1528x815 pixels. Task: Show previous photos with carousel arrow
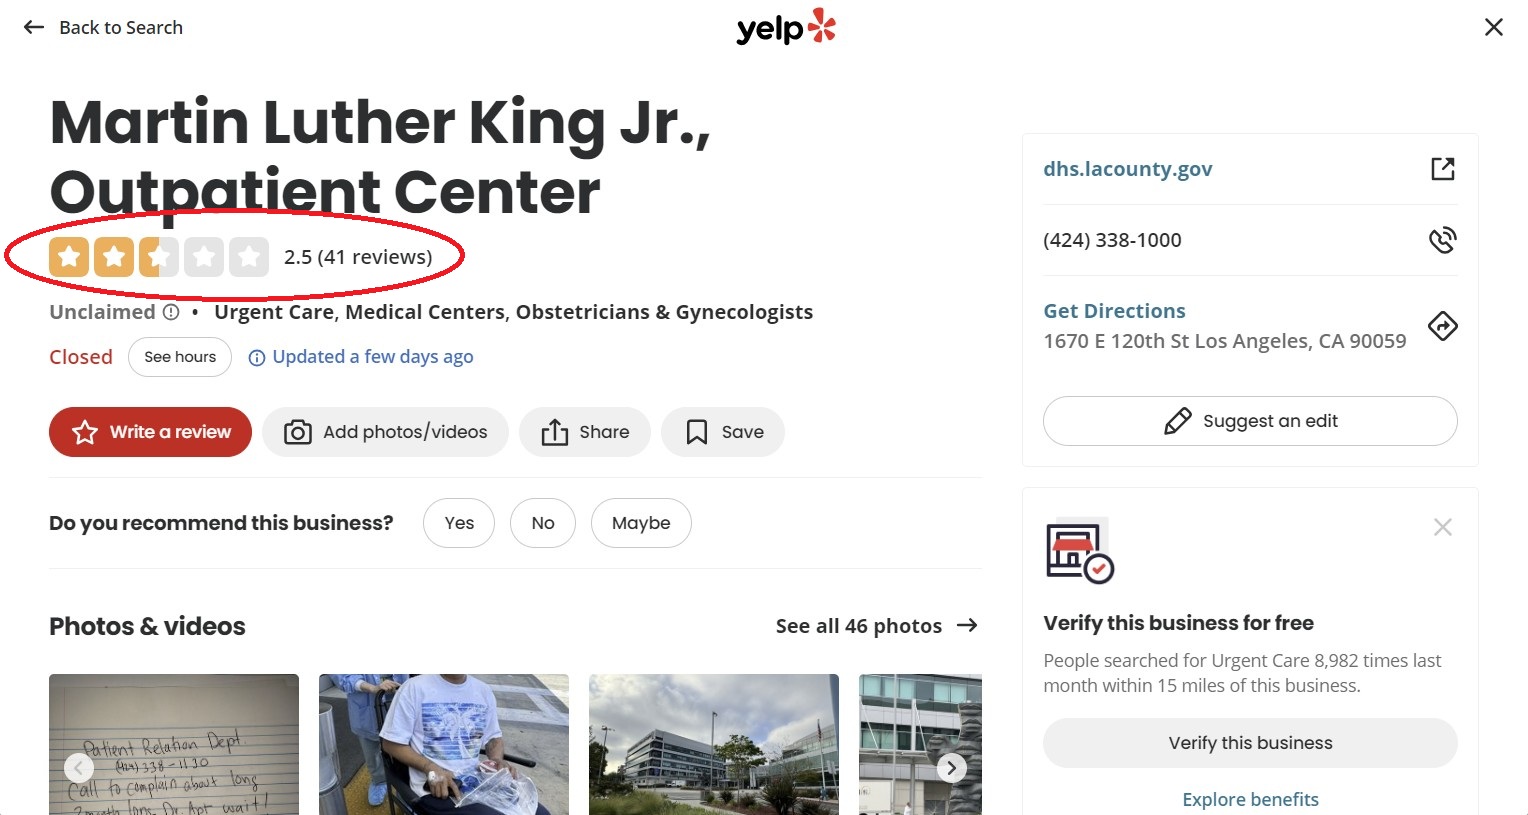(x=79, y=768)
